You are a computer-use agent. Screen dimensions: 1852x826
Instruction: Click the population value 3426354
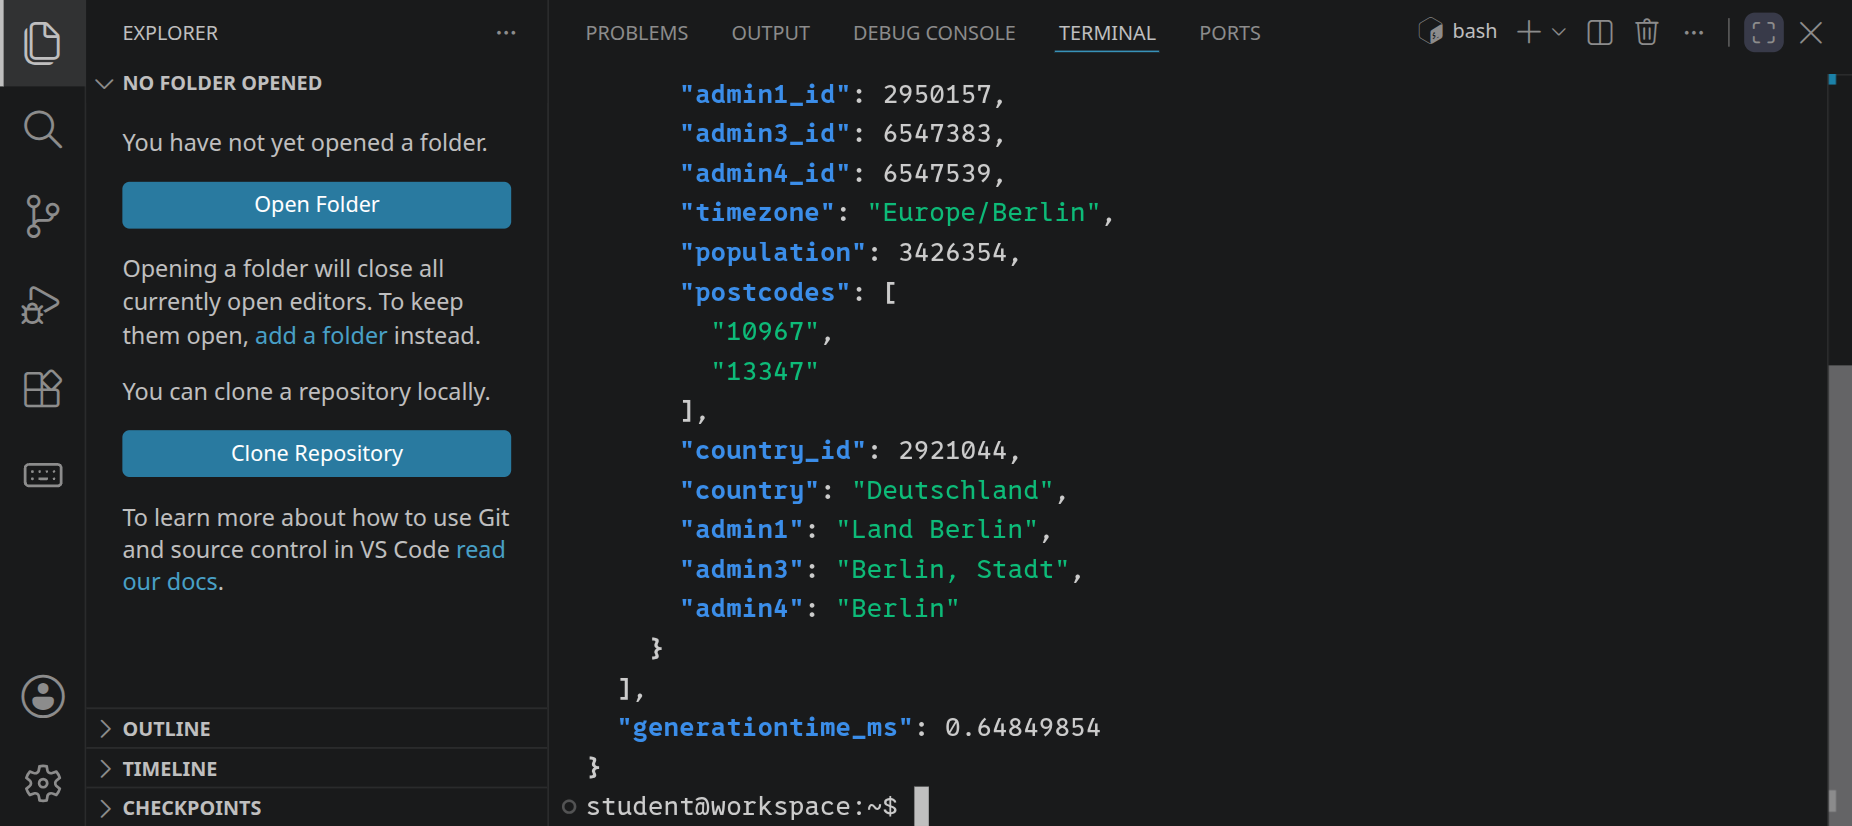point(952,252)
